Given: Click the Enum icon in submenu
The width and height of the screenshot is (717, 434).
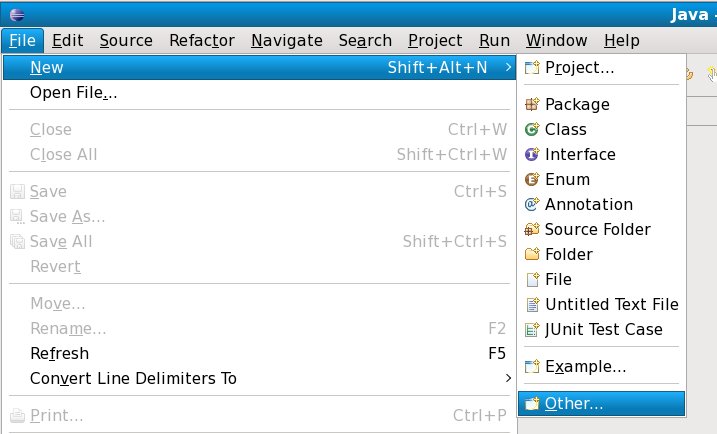Looking at the screenshot, I should coord(532,179).
